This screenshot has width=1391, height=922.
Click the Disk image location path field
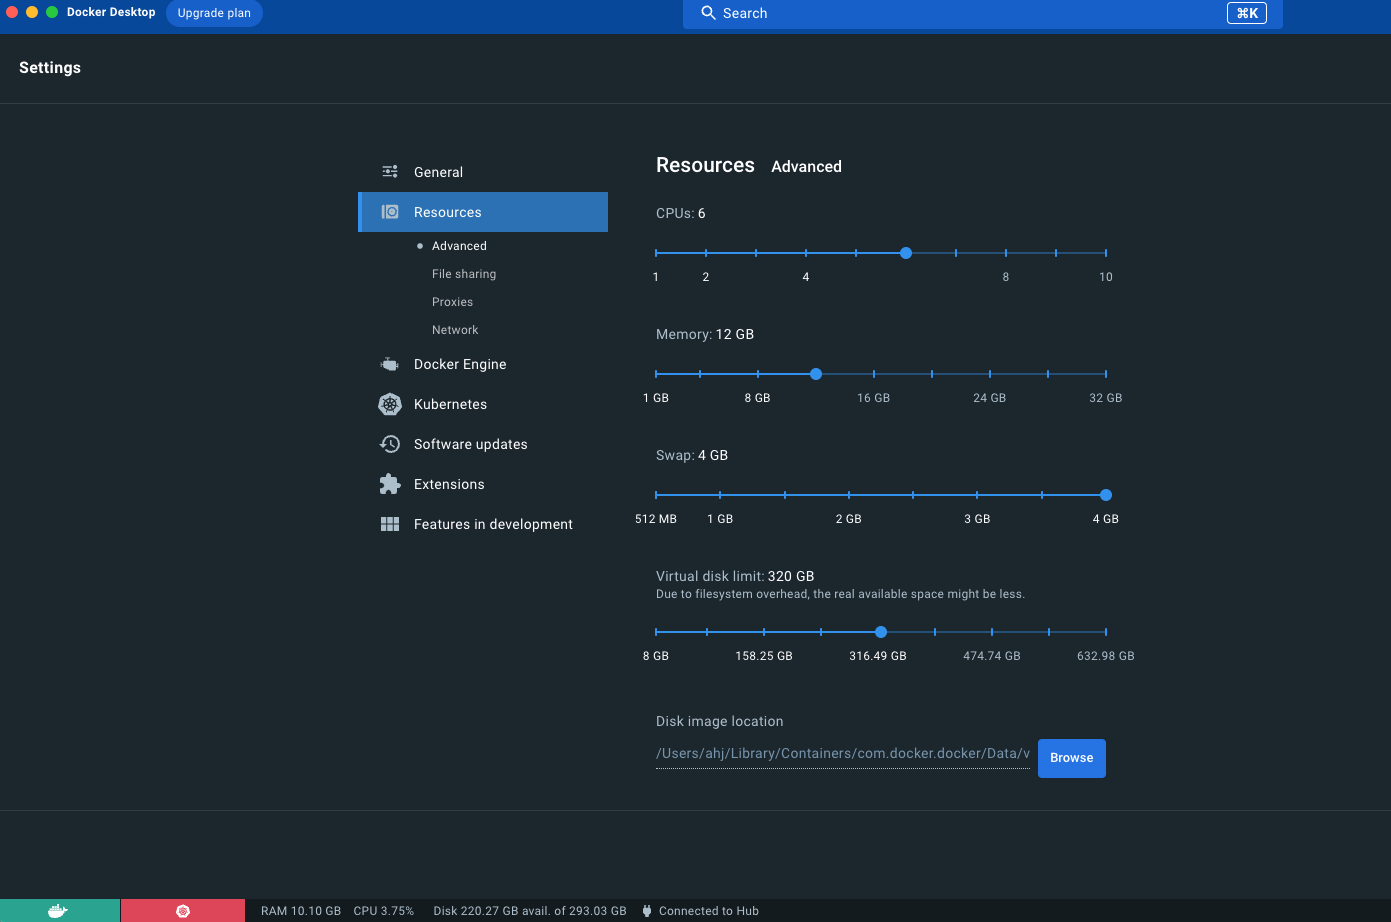(843, 754)
